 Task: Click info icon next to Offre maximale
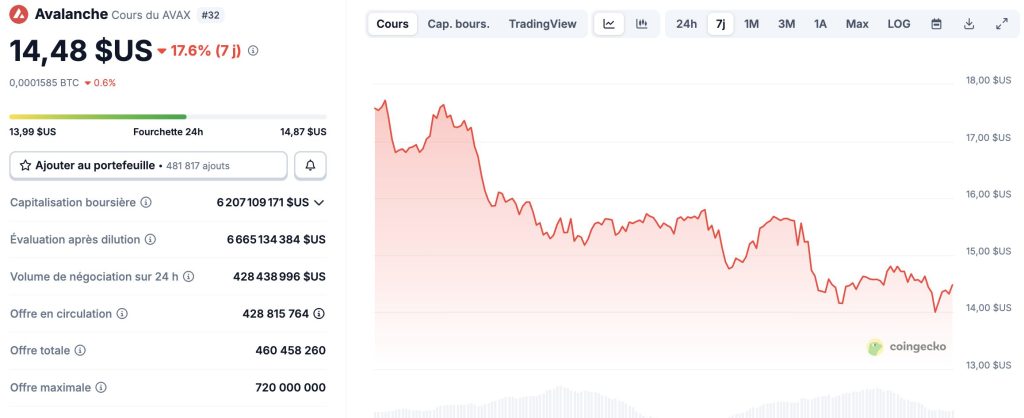[101, 387]
